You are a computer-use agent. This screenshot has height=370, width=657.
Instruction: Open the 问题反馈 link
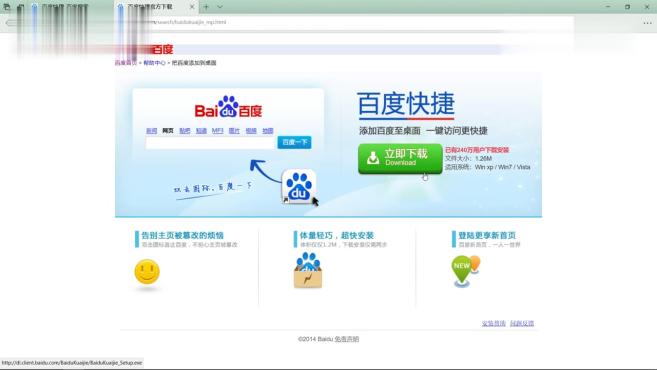click(x=522, y=323)
